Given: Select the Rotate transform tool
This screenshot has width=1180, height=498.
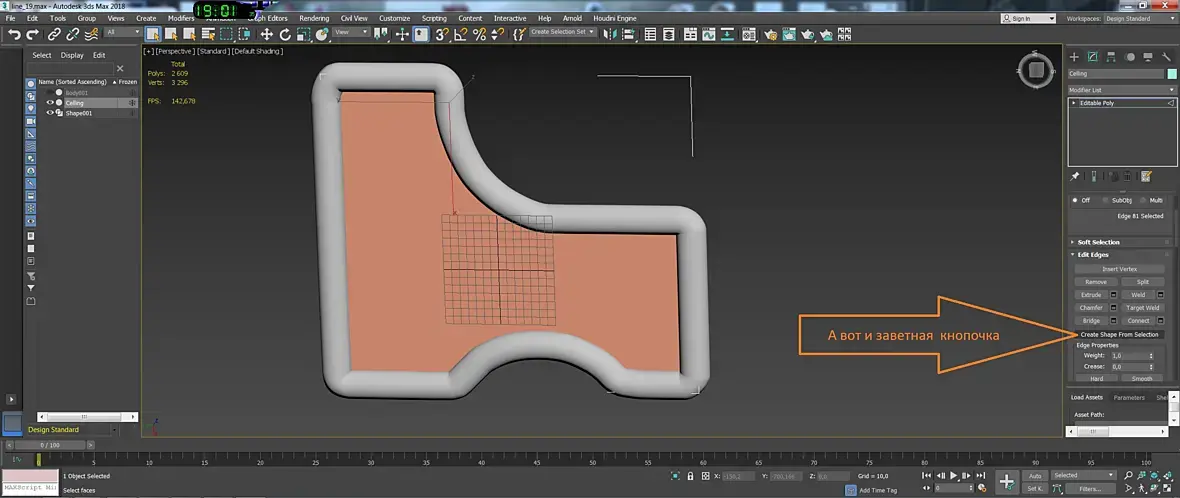Looking at the screenshot, I should coord(285,34).
